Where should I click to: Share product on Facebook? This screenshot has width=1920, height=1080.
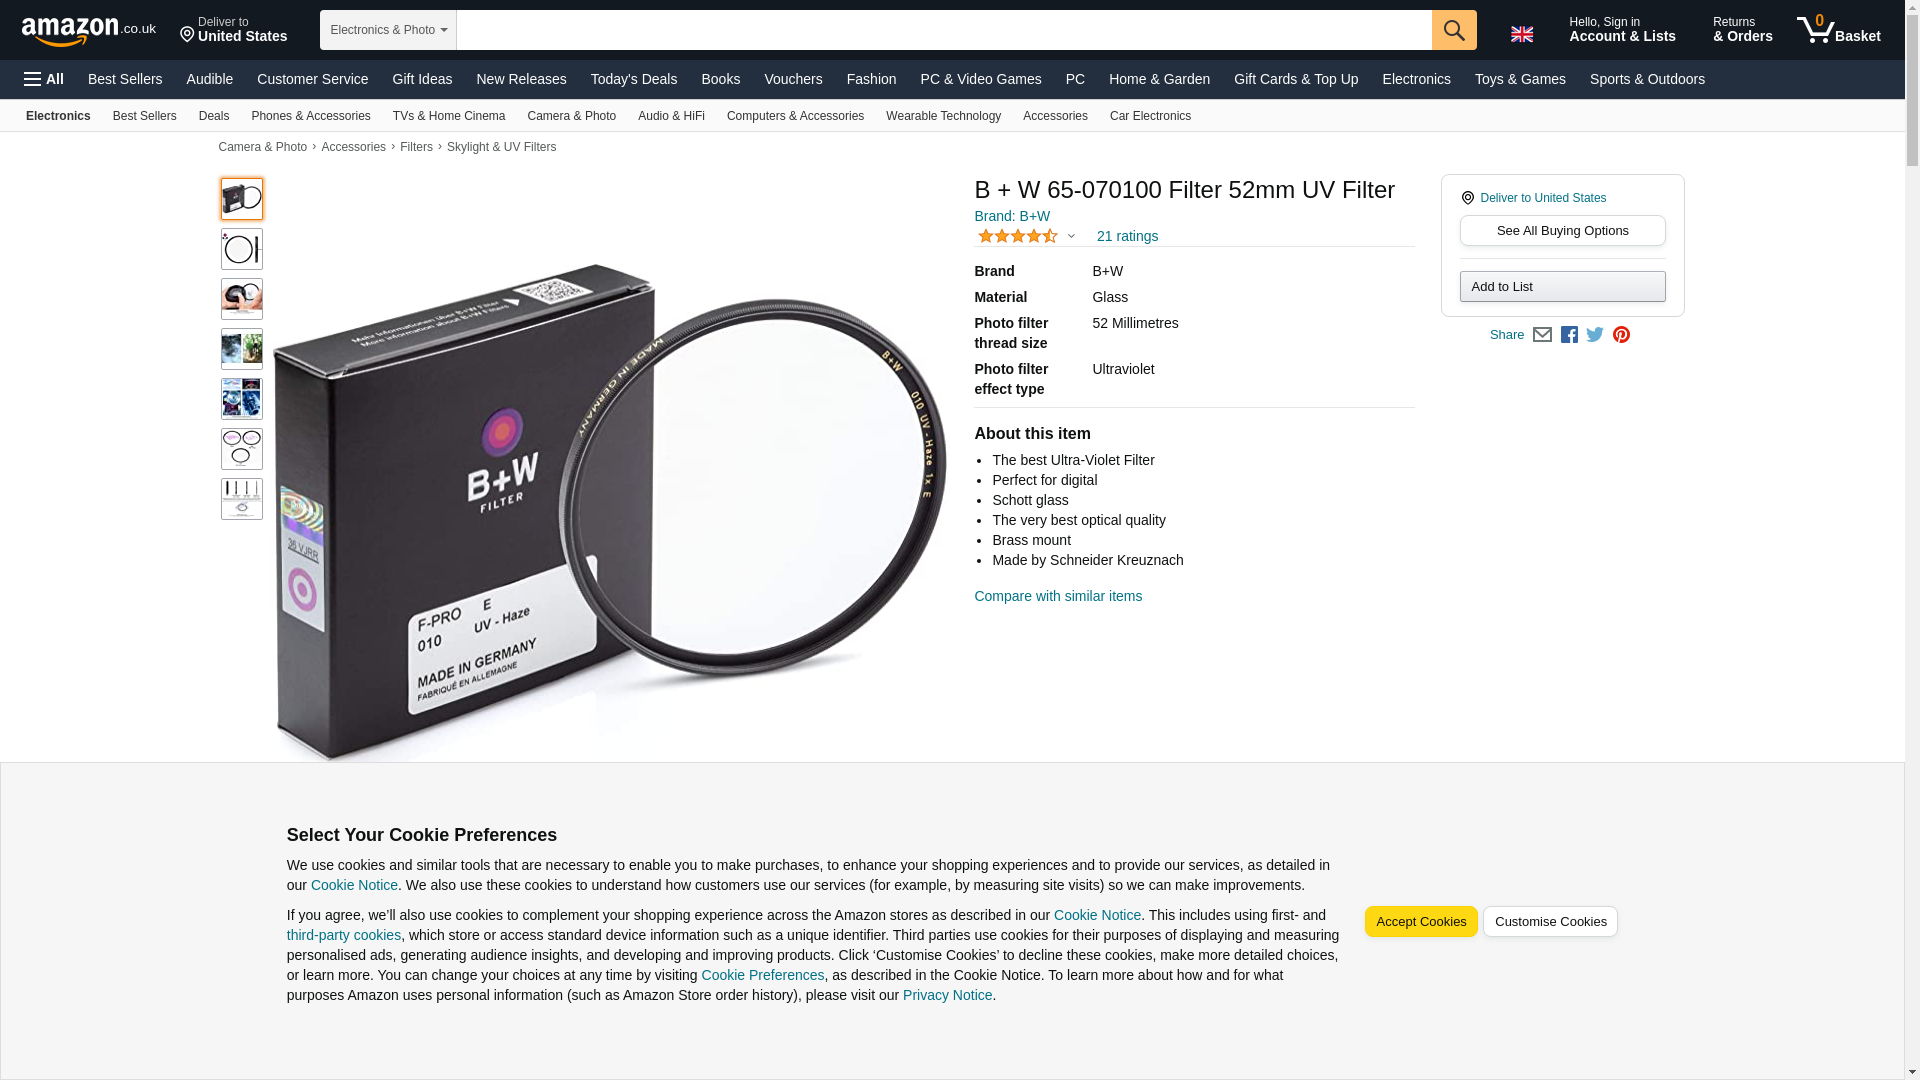[x=1569, y=335]
